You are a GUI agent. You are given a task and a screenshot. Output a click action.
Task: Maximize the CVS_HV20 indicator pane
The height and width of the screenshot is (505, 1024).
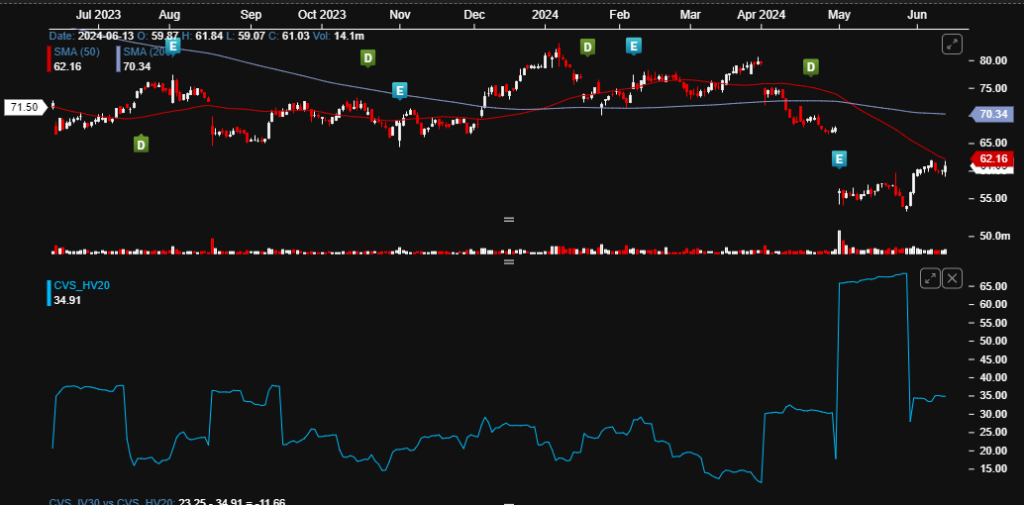(930, 278)
